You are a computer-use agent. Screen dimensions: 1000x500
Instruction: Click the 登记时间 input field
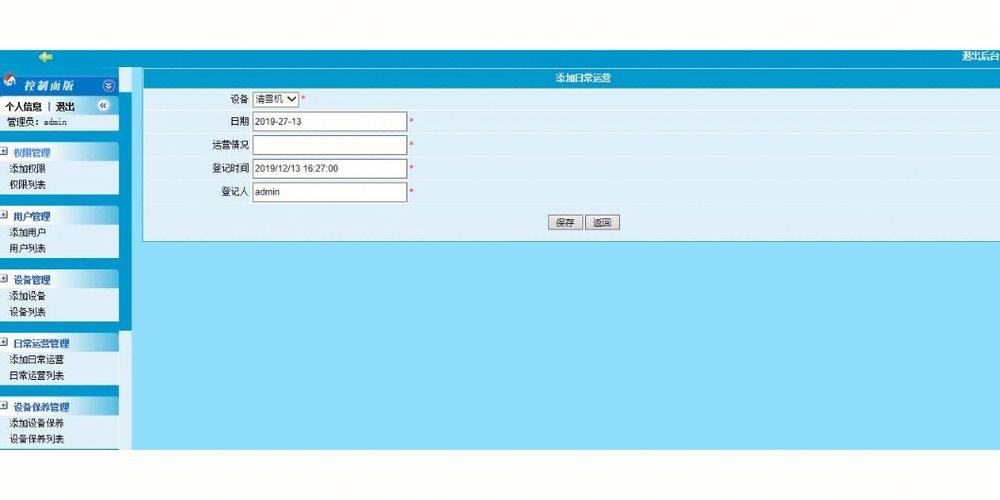tap(330, 168)
